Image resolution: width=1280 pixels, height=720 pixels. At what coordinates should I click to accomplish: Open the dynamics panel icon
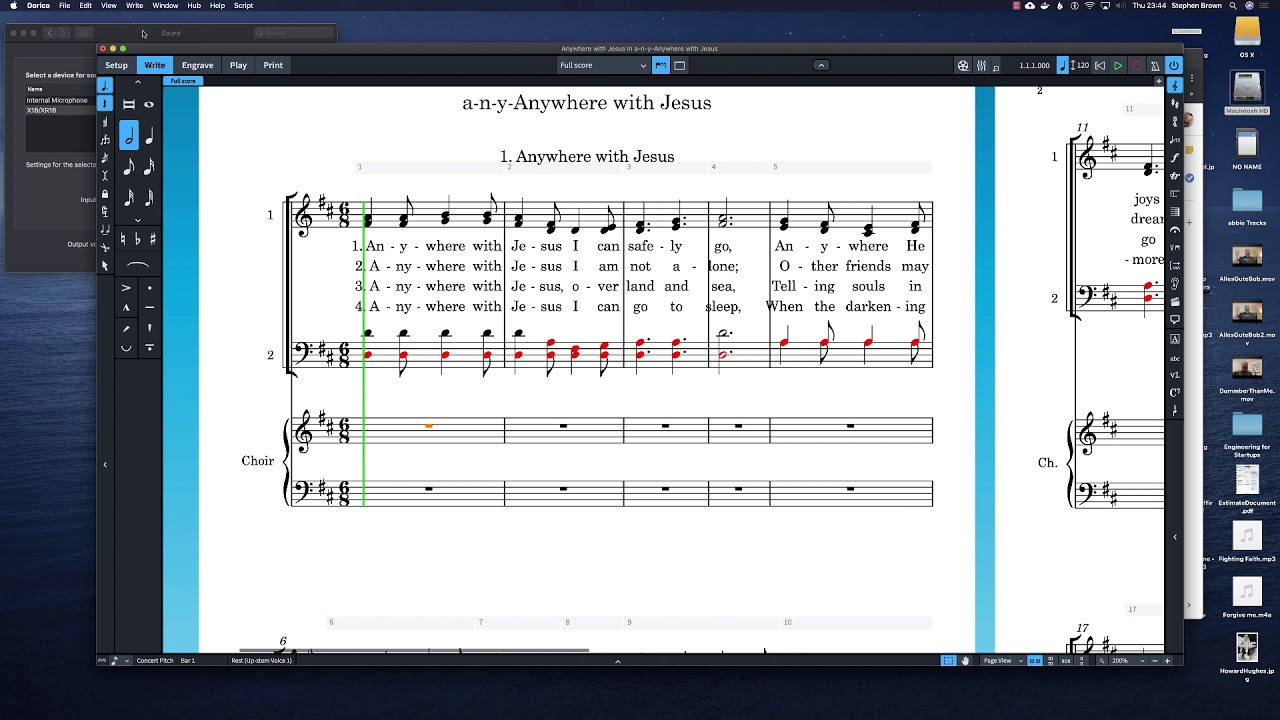[1175, 158]
